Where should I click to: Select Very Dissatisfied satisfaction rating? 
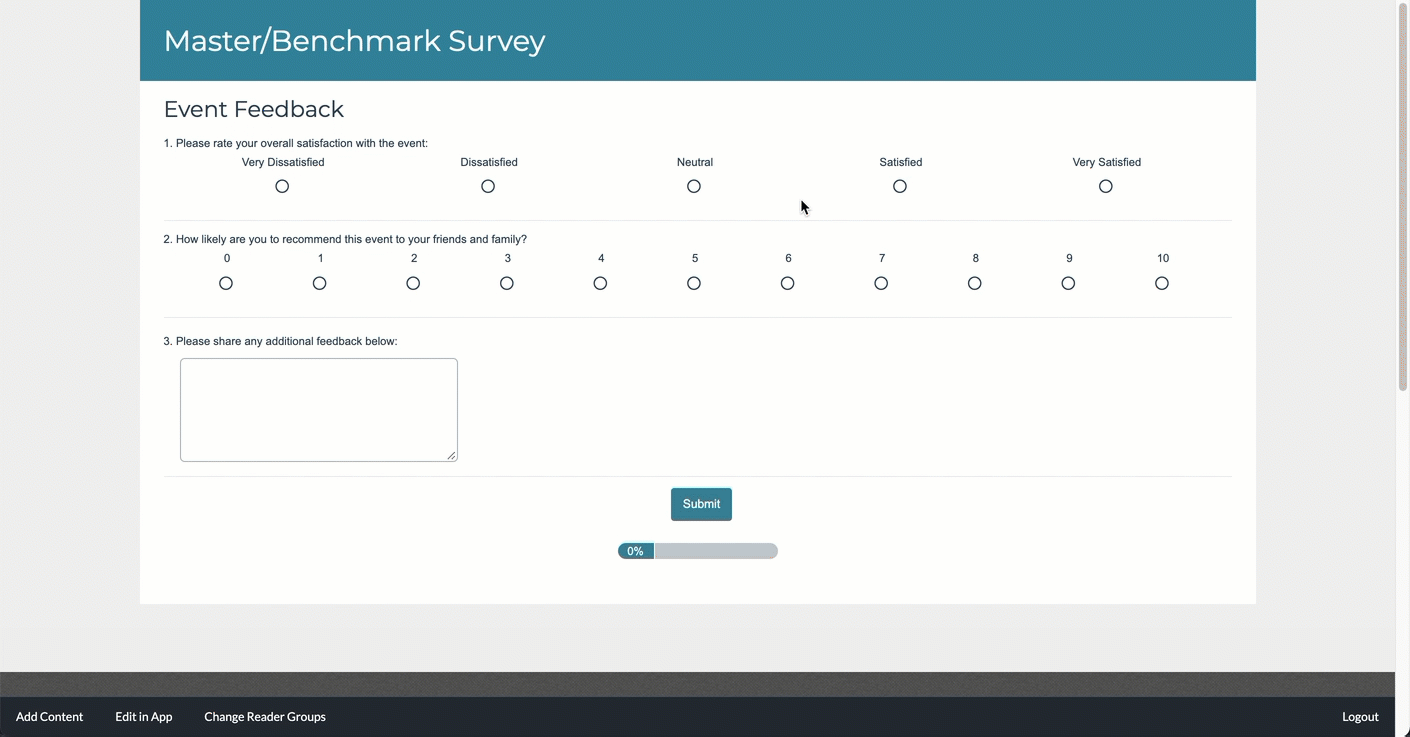[282, 187]
